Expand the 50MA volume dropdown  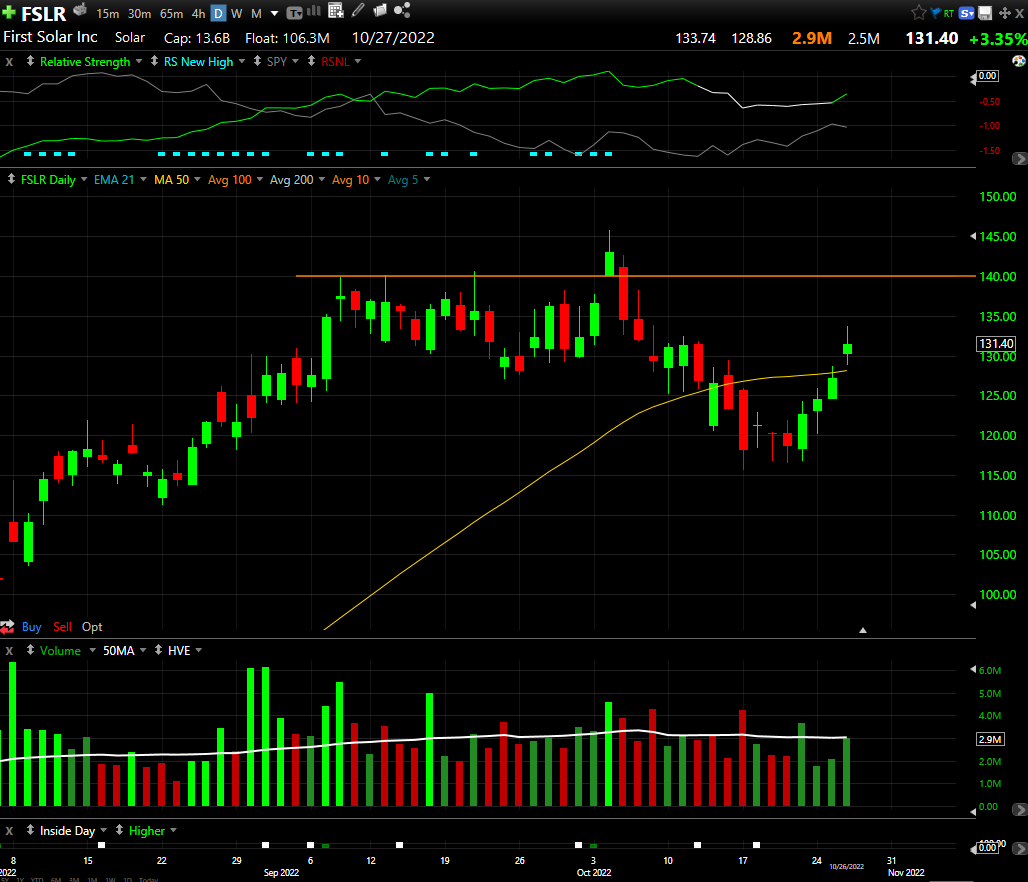point(142,651)
